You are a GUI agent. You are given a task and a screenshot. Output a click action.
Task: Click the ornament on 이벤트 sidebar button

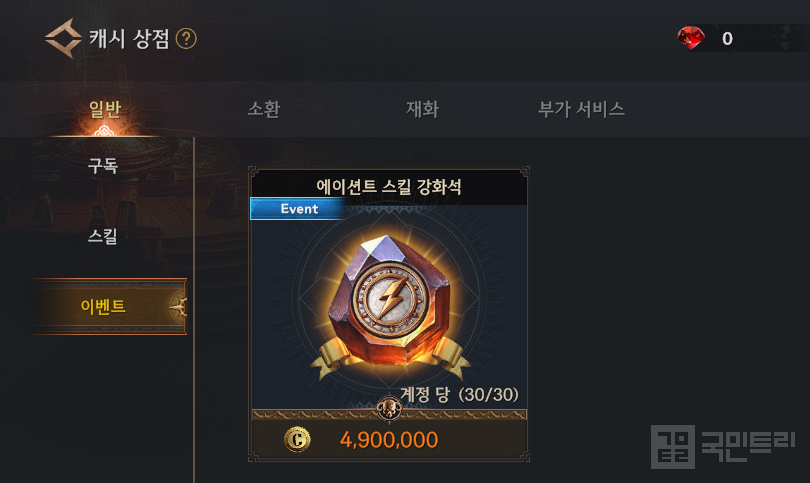tap(178, 307)
